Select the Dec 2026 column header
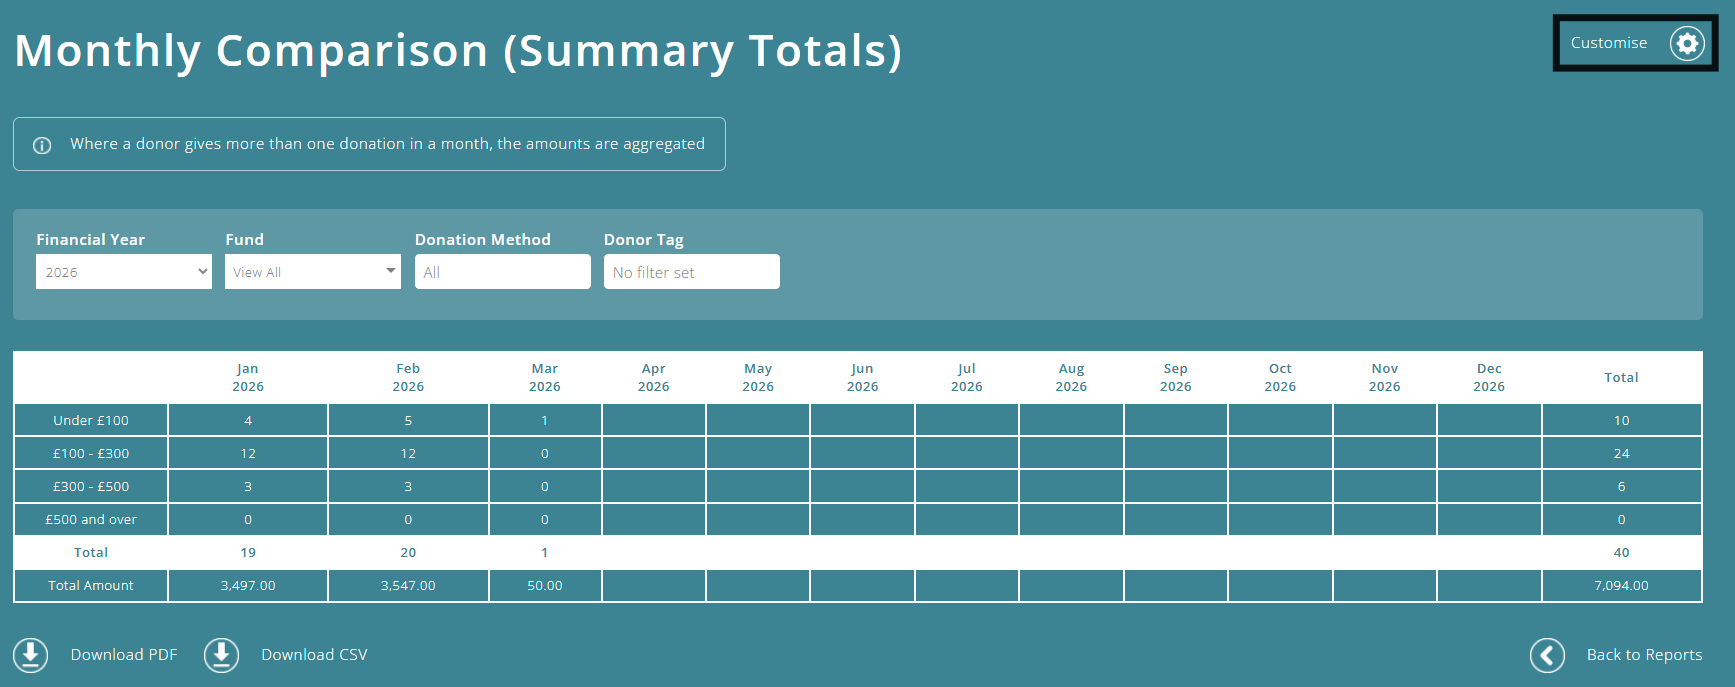The image size is (1735, 687). tap(1489, 378)
